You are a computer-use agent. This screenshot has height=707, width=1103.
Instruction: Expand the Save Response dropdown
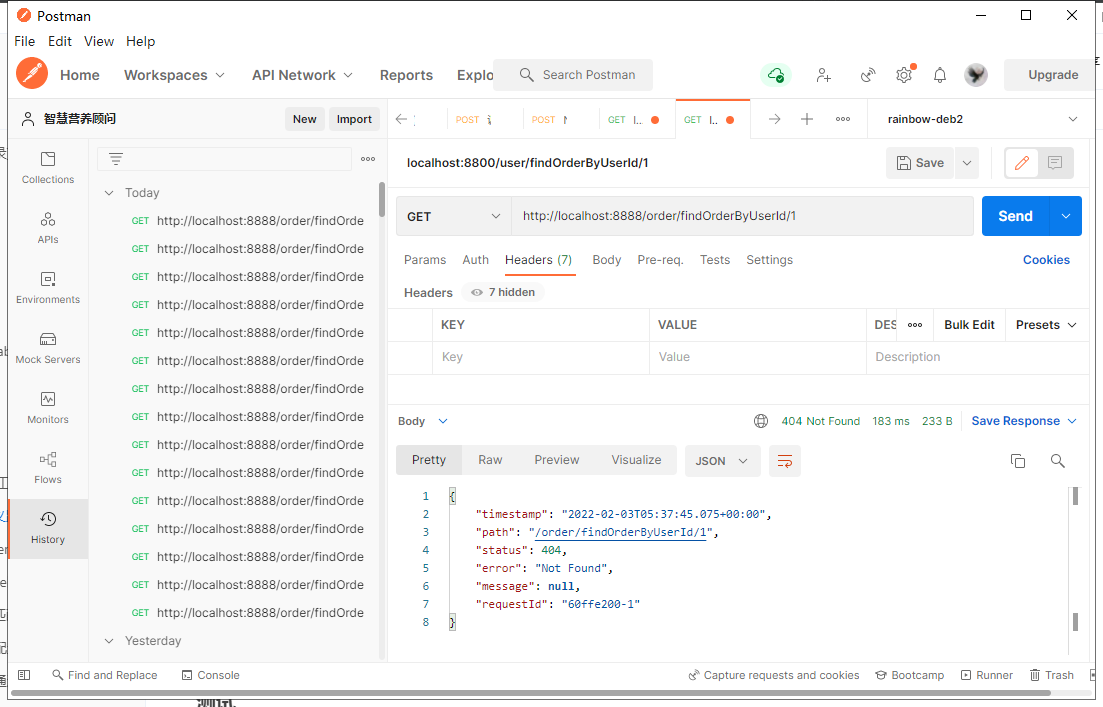click(x=1024, y=421)
